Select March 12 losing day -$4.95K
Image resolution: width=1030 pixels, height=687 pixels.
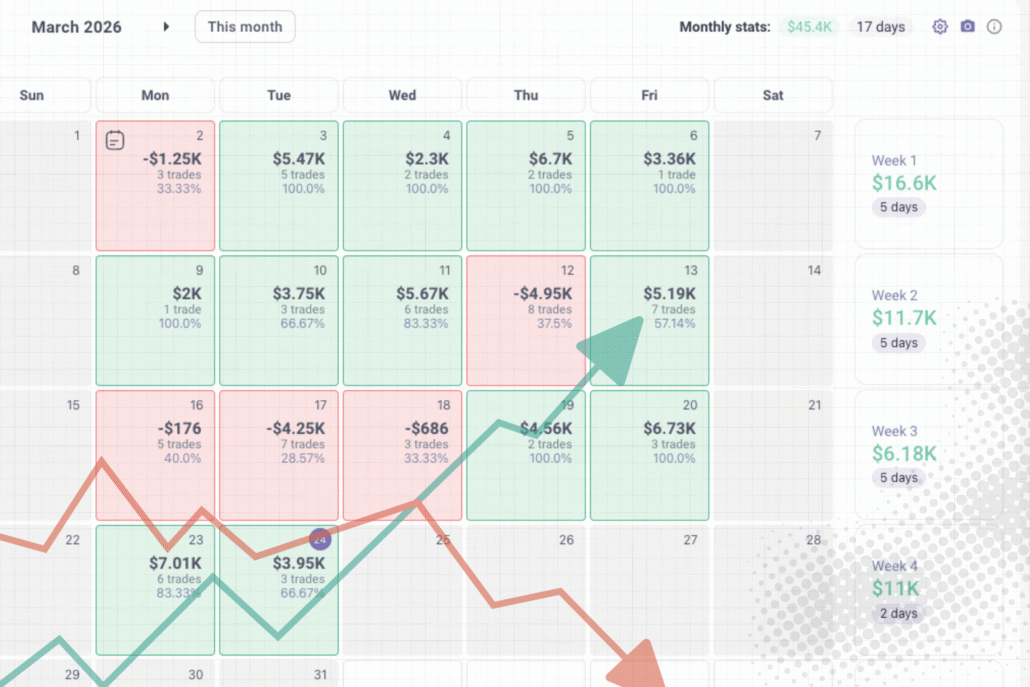point(526,320)
